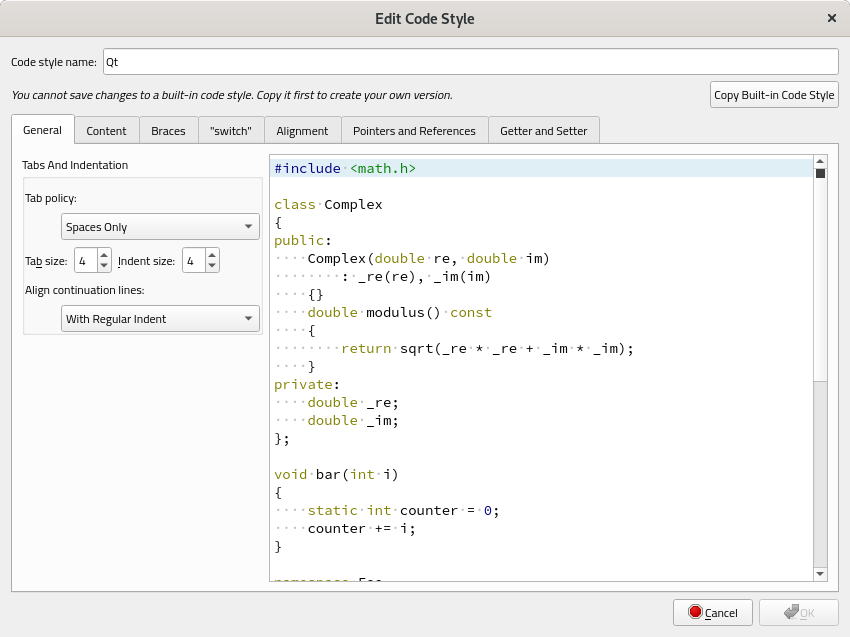Click the code preview scroll-up arrow
The height and width of the screenshot is (637, 850).
coord(820,161)
